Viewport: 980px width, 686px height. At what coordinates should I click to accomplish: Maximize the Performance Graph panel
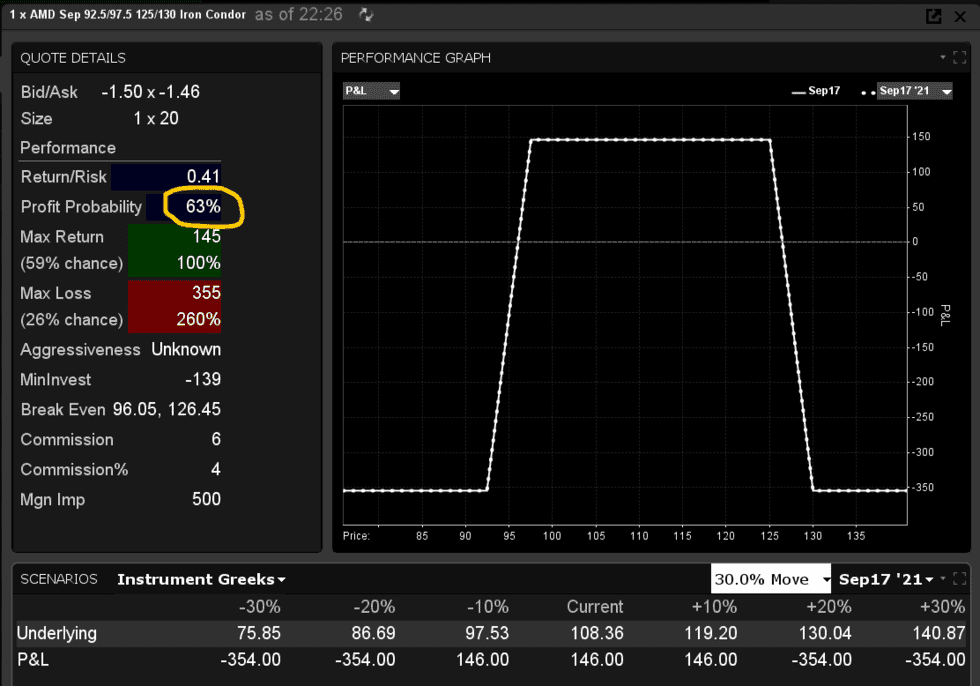tap(959, 58)
